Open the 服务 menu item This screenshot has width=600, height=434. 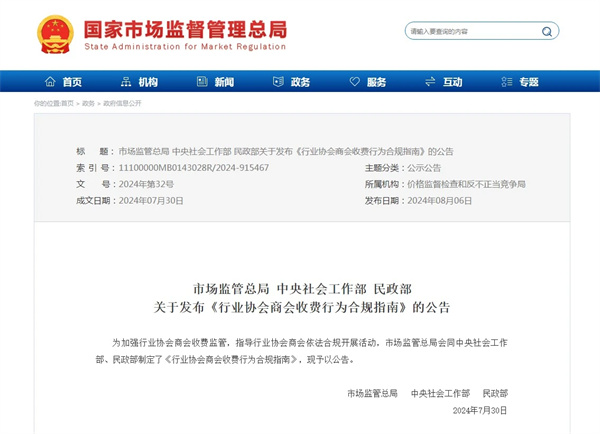(x=376, y=82)
